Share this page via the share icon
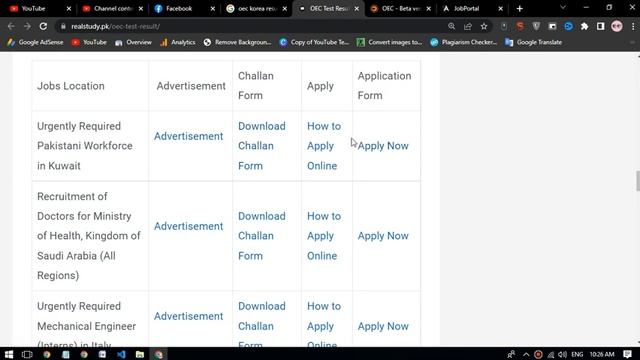 coord(468,26)
